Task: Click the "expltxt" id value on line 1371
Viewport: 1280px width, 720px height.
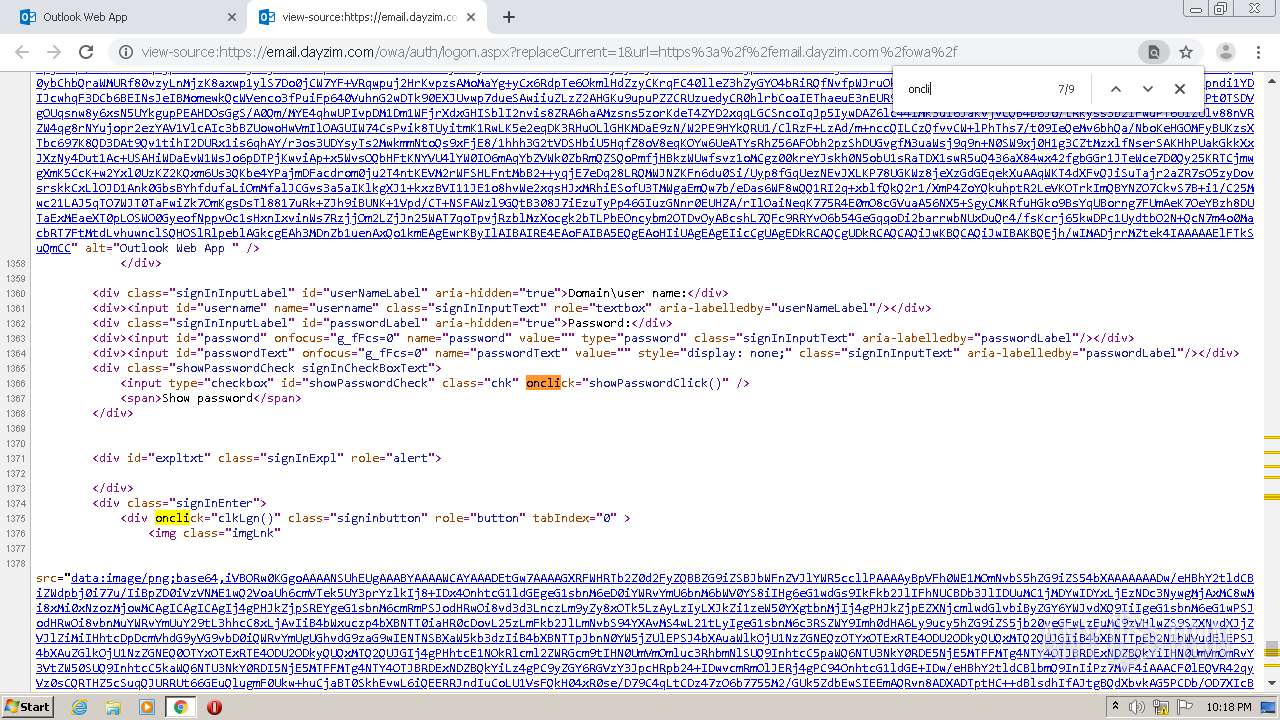Action: click(180, 458)
